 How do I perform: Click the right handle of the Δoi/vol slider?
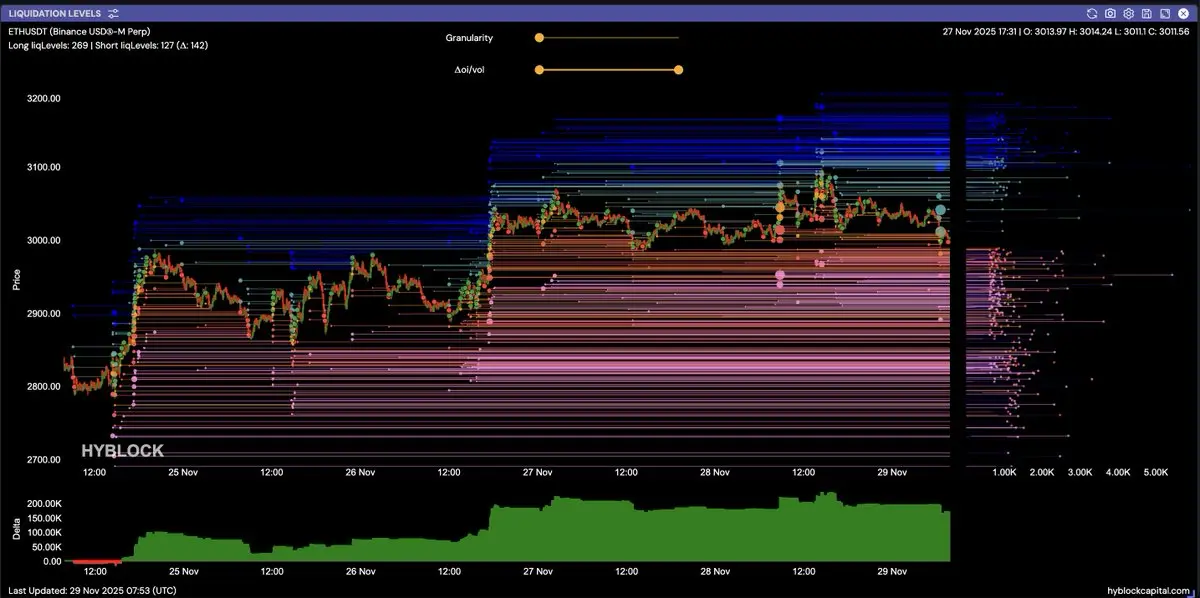[x=679, y=70]
